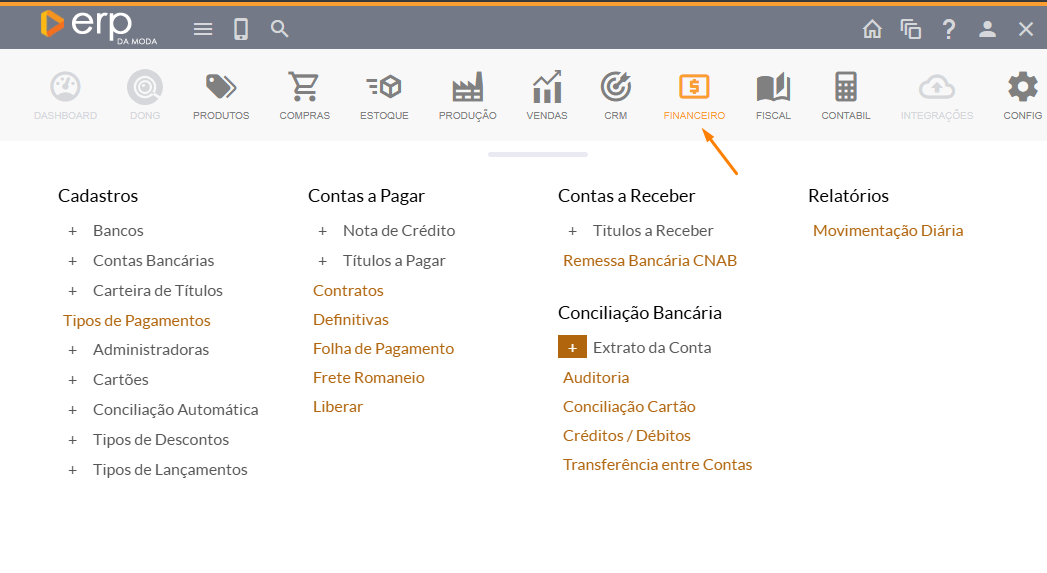The width and height of the screenshot is (1047, 573).
Task: Open the Produção factory module
Action: (x=467, y=89)
